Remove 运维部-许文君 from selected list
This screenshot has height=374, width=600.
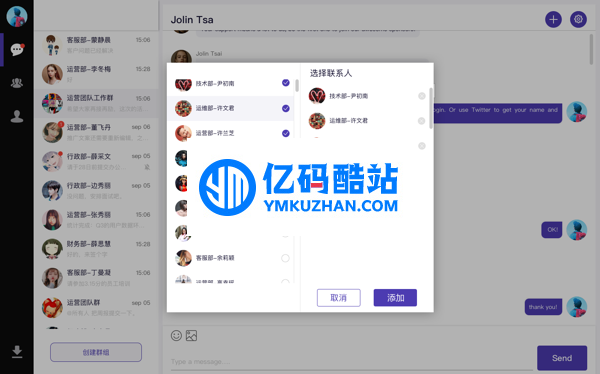point(421,121)
